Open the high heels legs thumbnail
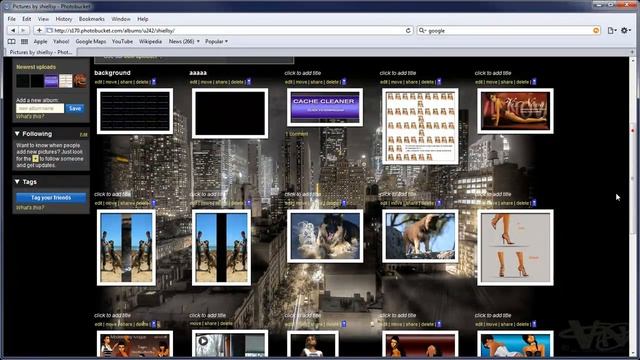This screenshot has width=640, height=360. click(515, 247)
